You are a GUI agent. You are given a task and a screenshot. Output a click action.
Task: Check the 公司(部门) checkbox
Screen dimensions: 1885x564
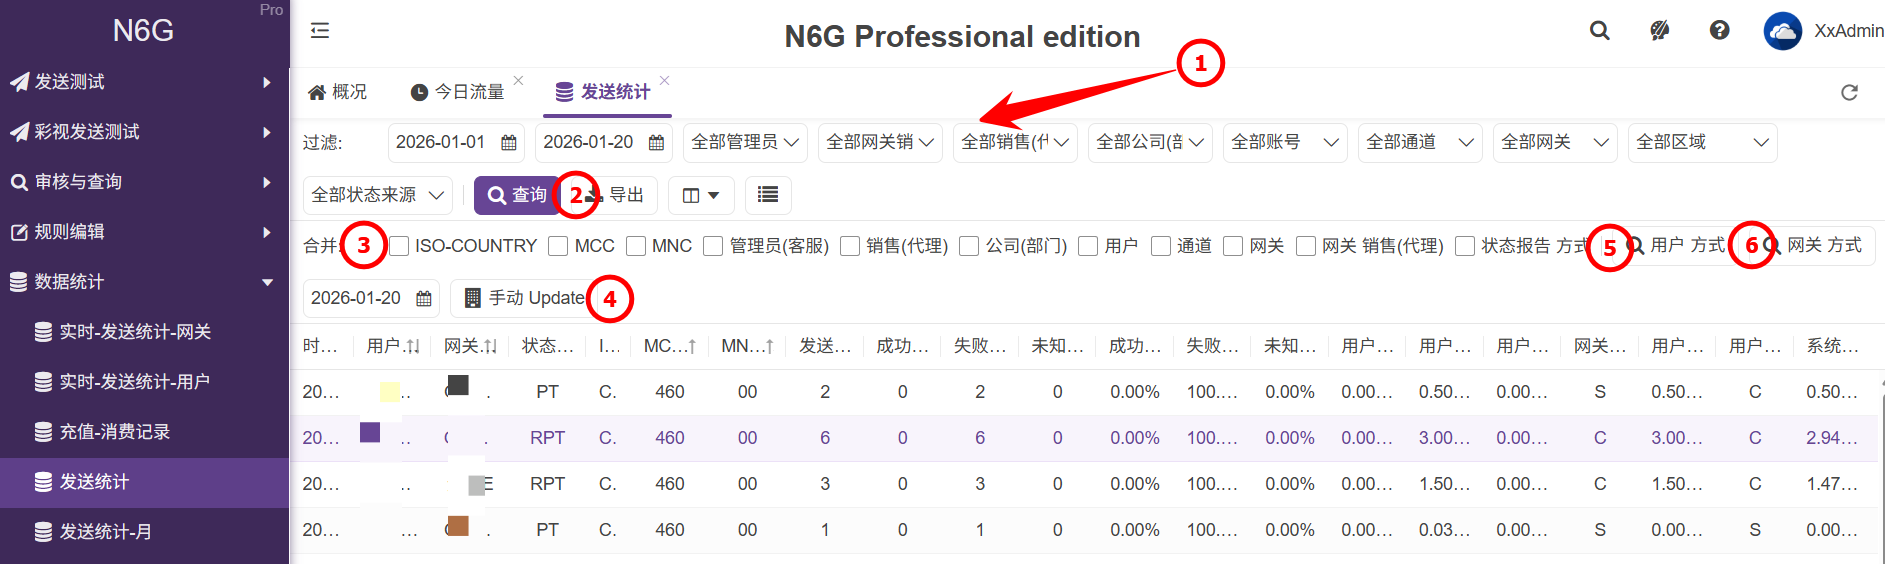click(x=969, y=246)
